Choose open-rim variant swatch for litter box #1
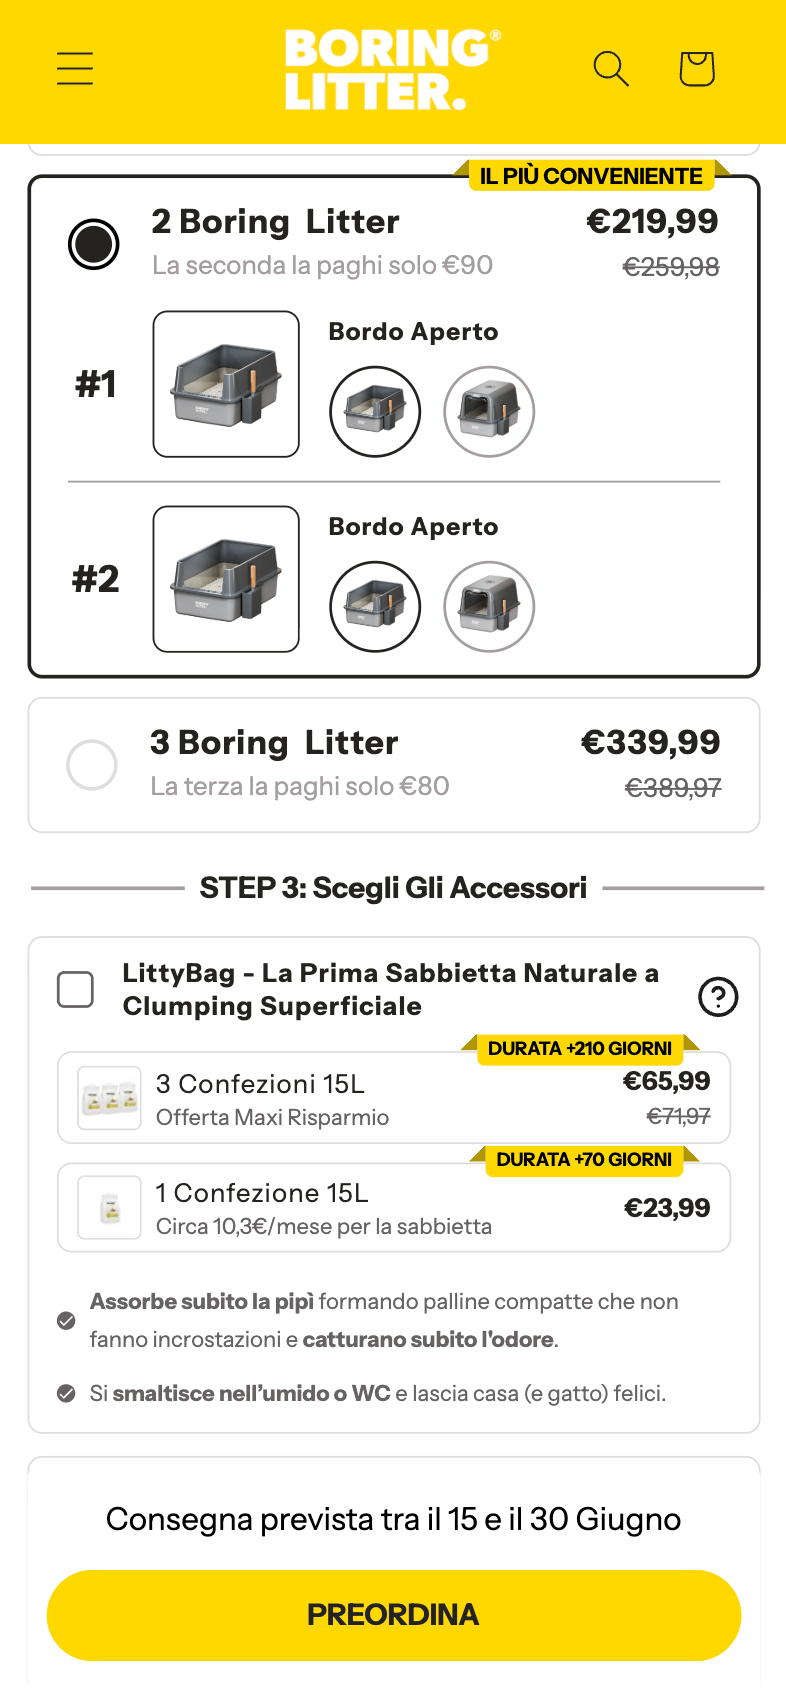This screenshot has width=786, height=1694. (x=375, y=411)
